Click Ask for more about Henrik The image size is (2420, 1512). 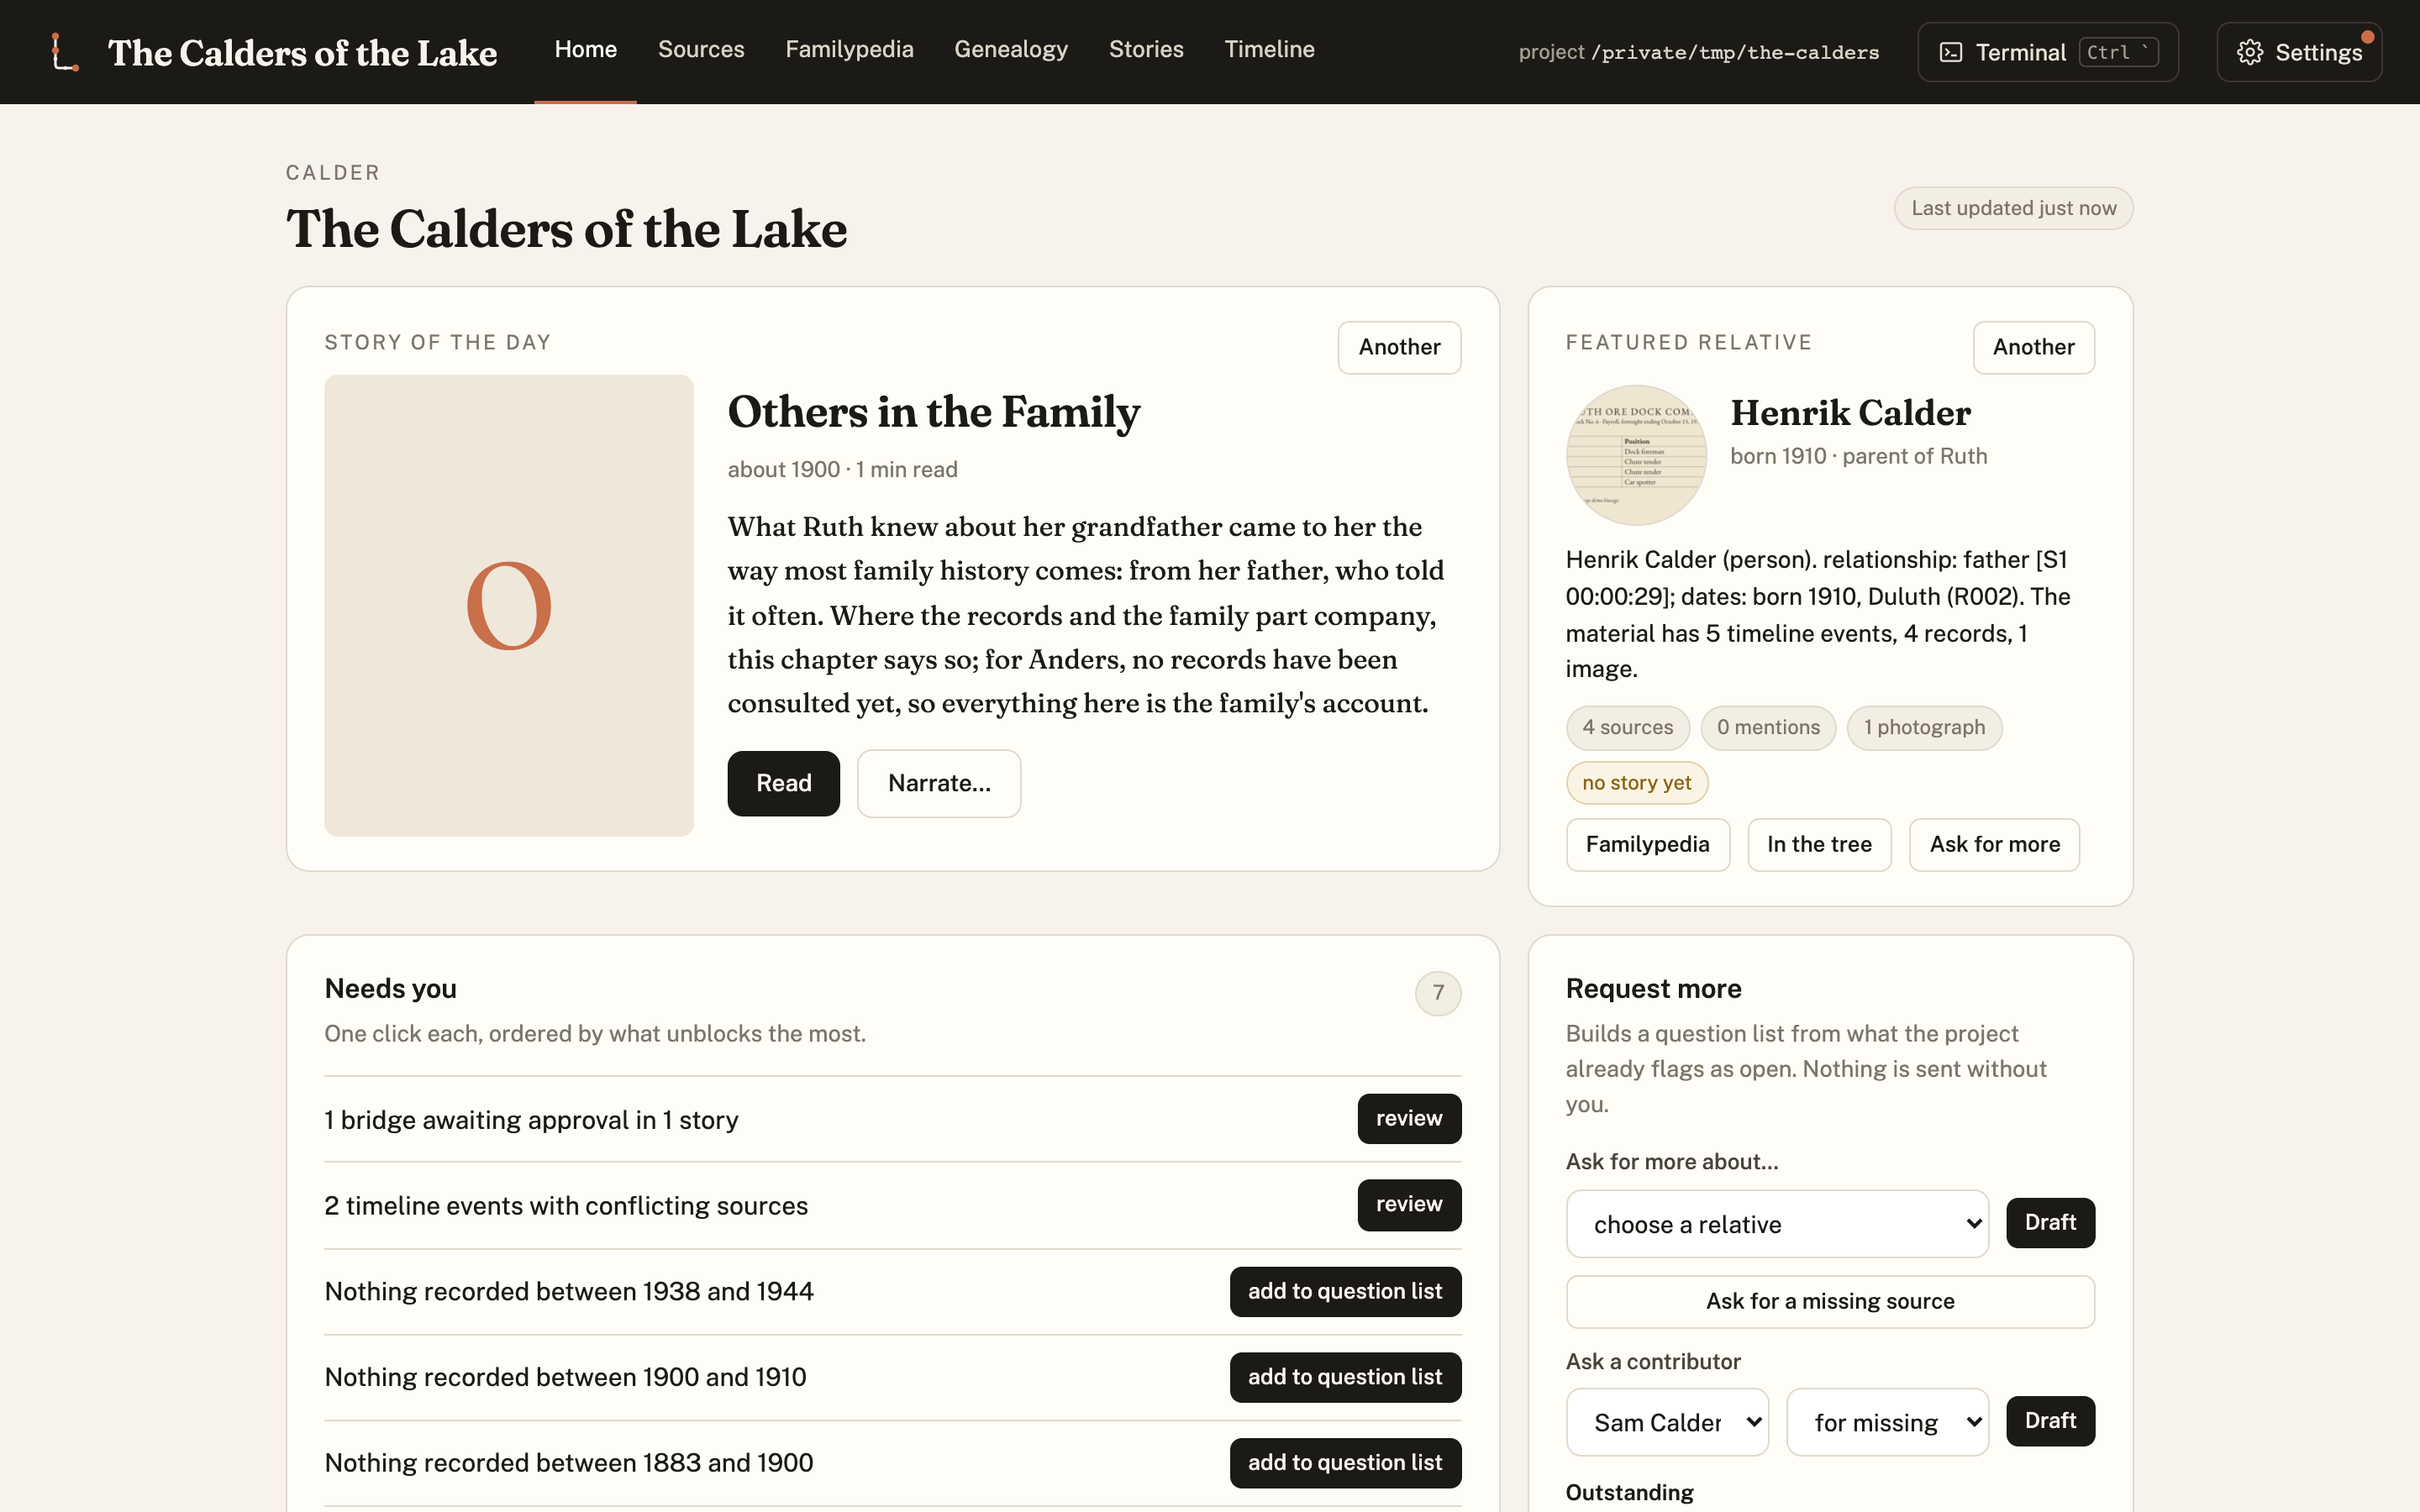click(1994, 844)
